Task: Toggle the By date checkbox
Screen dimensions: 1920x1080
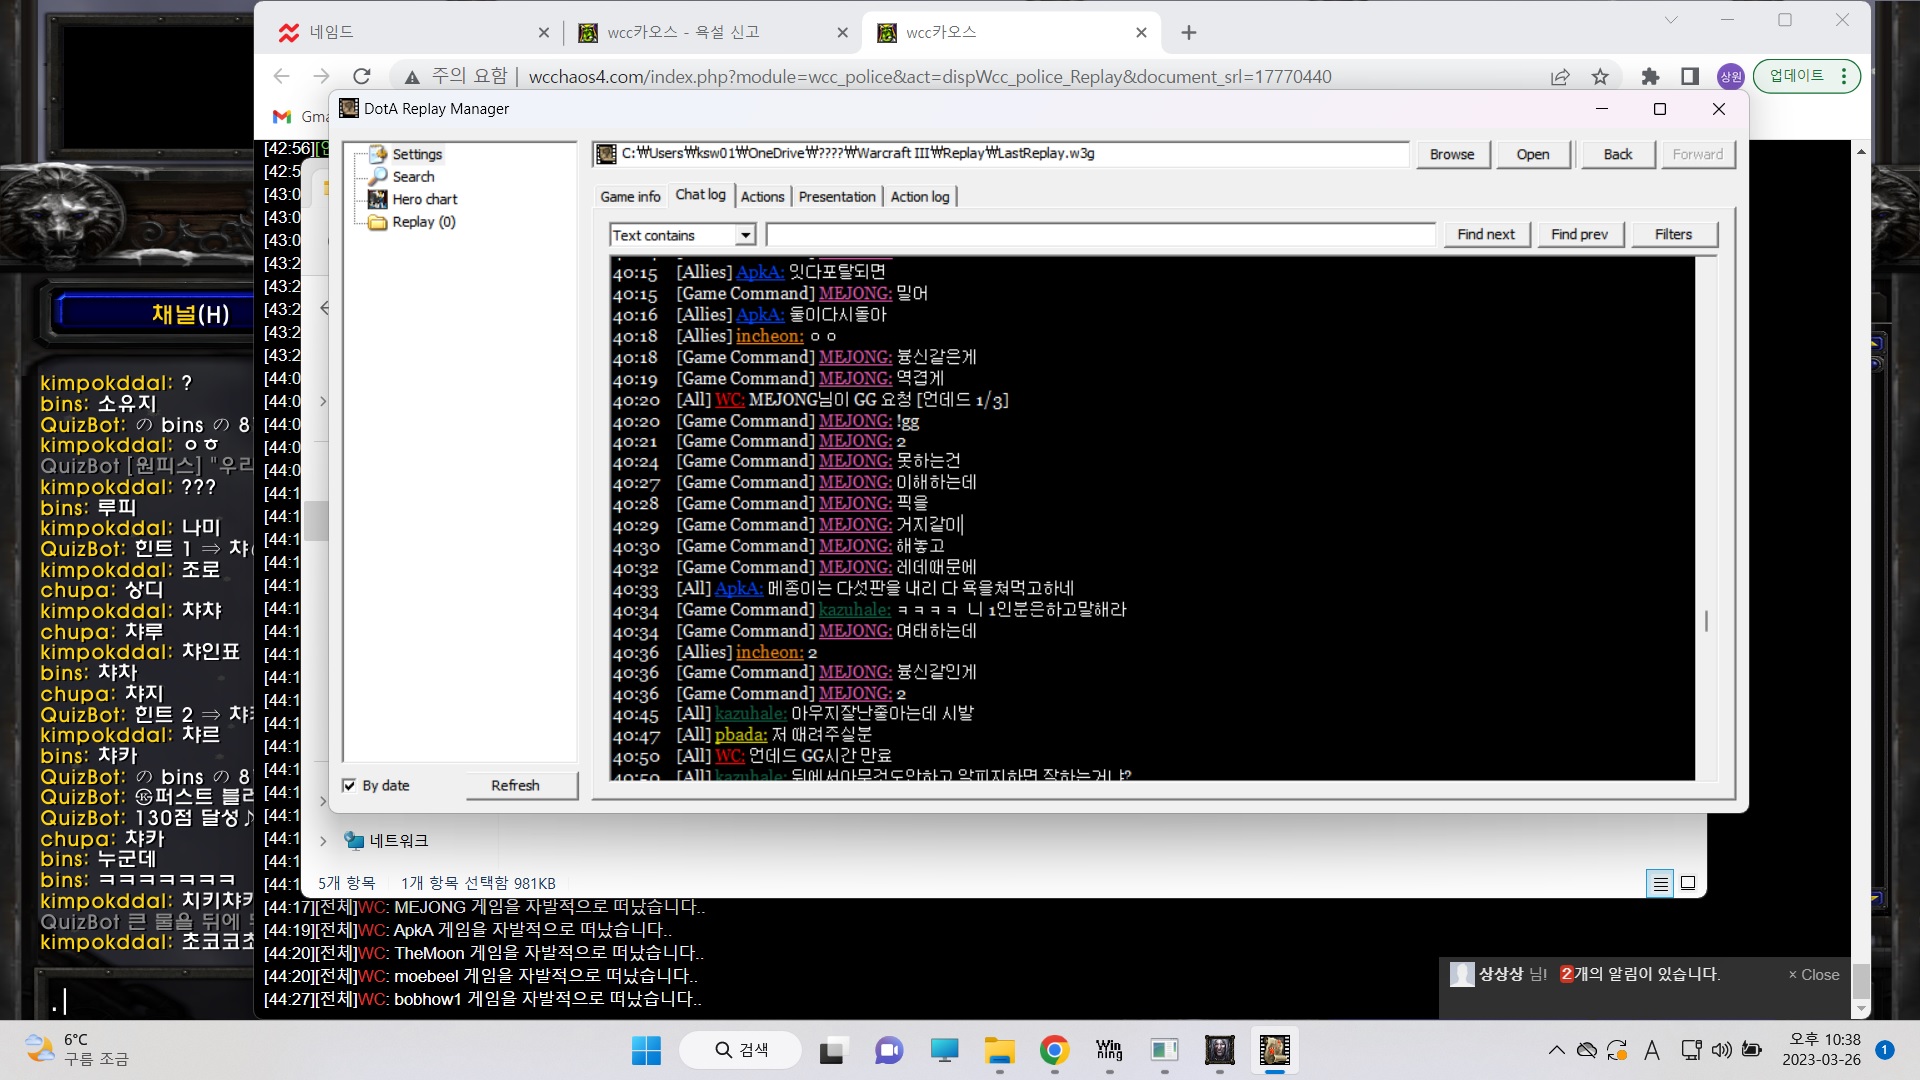Action: [349, 785]
